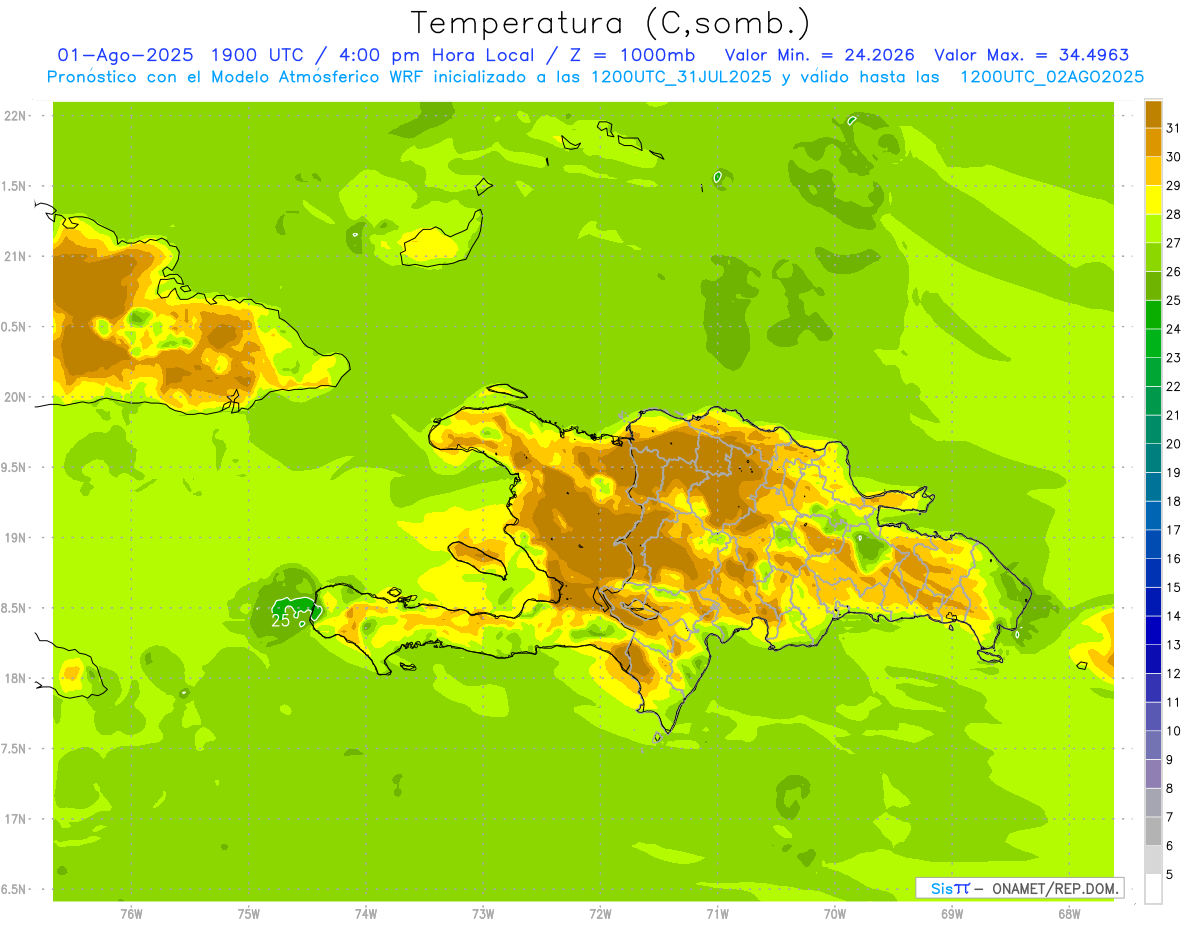Click the '21N' latitude axis label
The width and height of the screenshot is (1200, 927).
coord(14,257)
